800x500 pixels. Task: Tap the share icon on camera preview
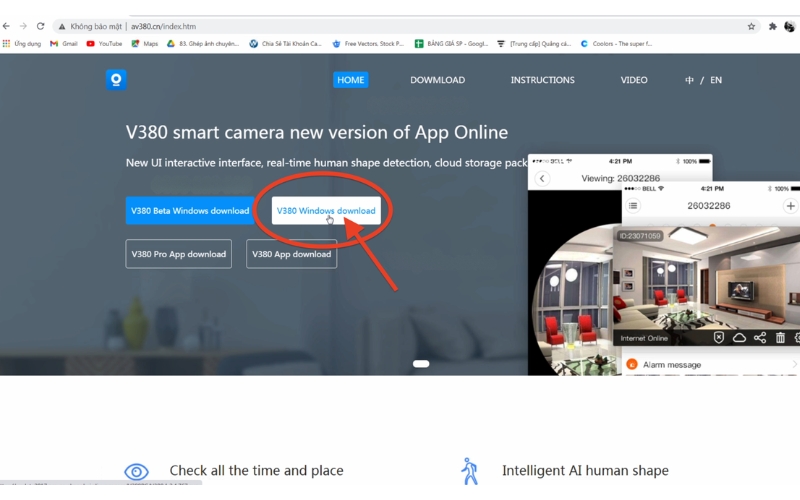pos(760,338)
